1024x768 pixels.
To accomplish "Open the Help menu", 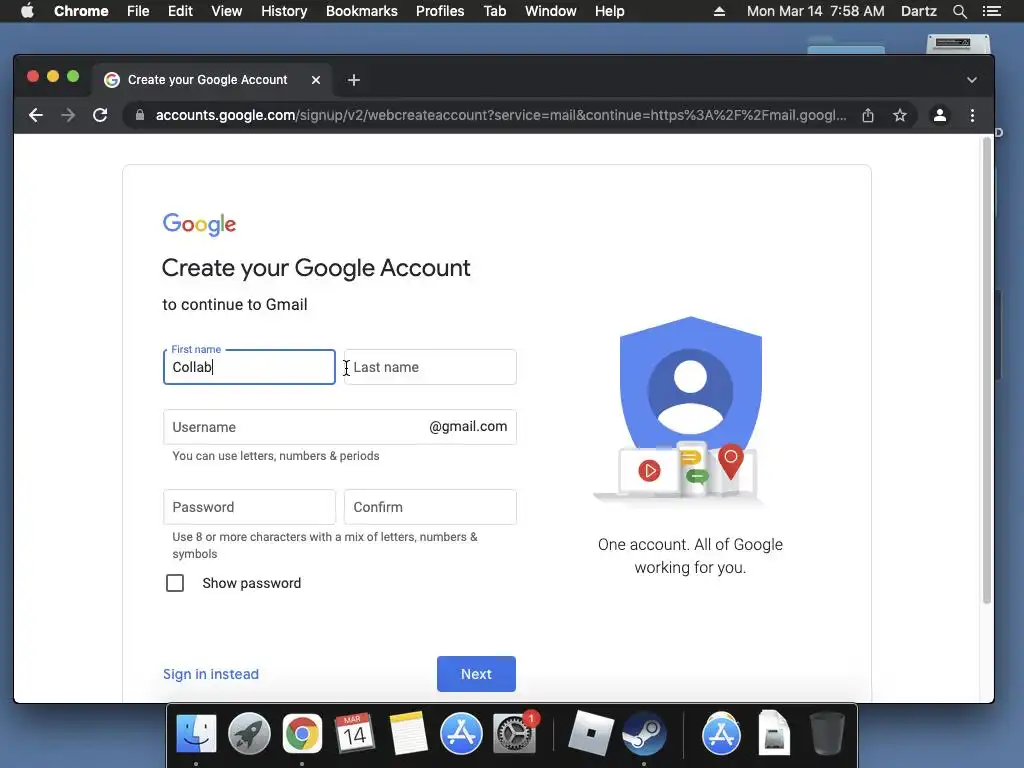I will coord(609,11).
